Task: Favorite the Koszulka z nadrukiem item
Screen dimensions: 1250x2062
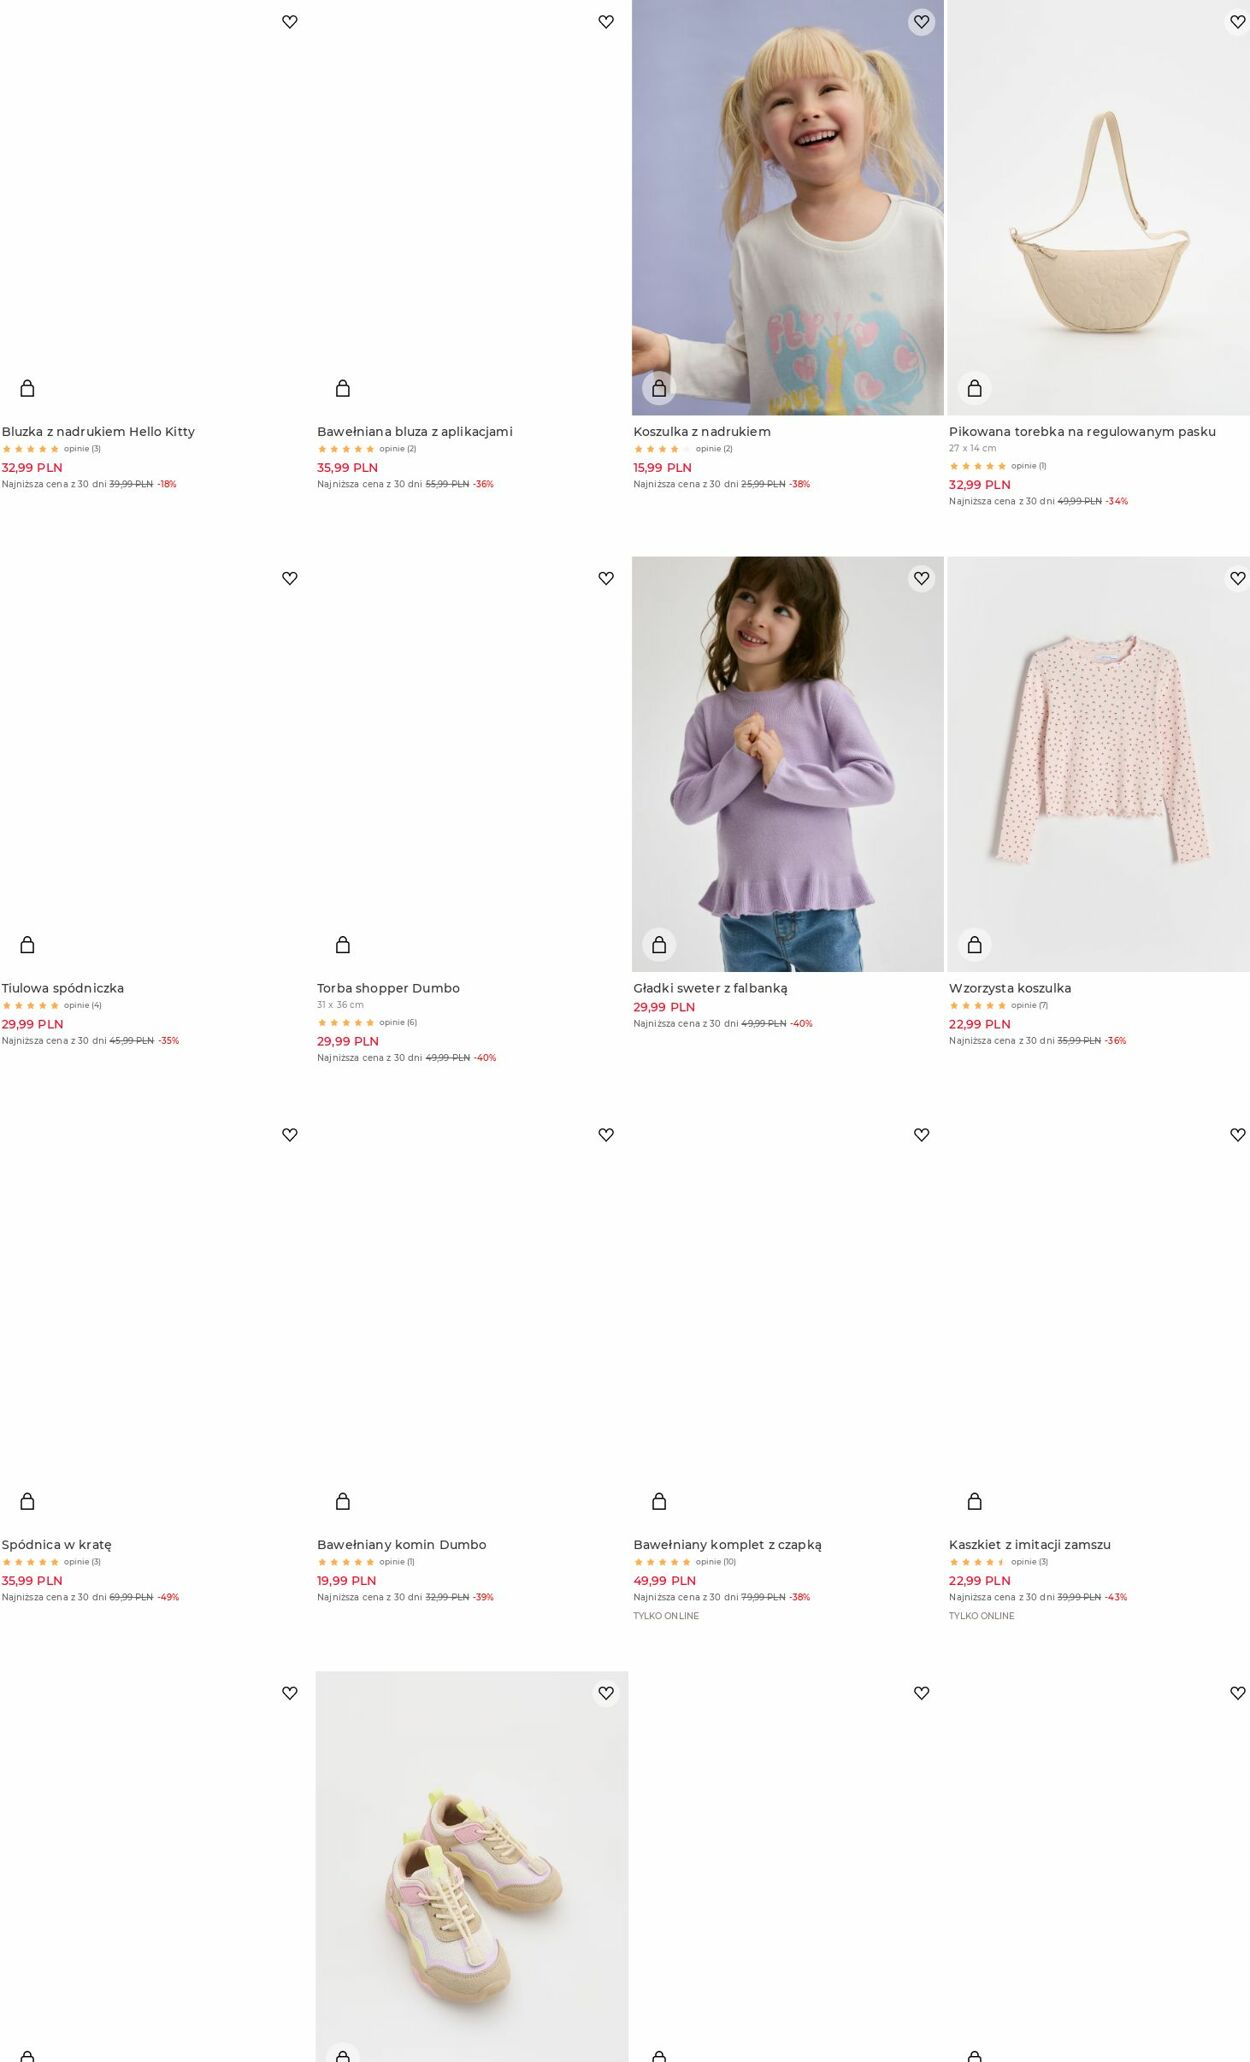Action: click(922, 22)
